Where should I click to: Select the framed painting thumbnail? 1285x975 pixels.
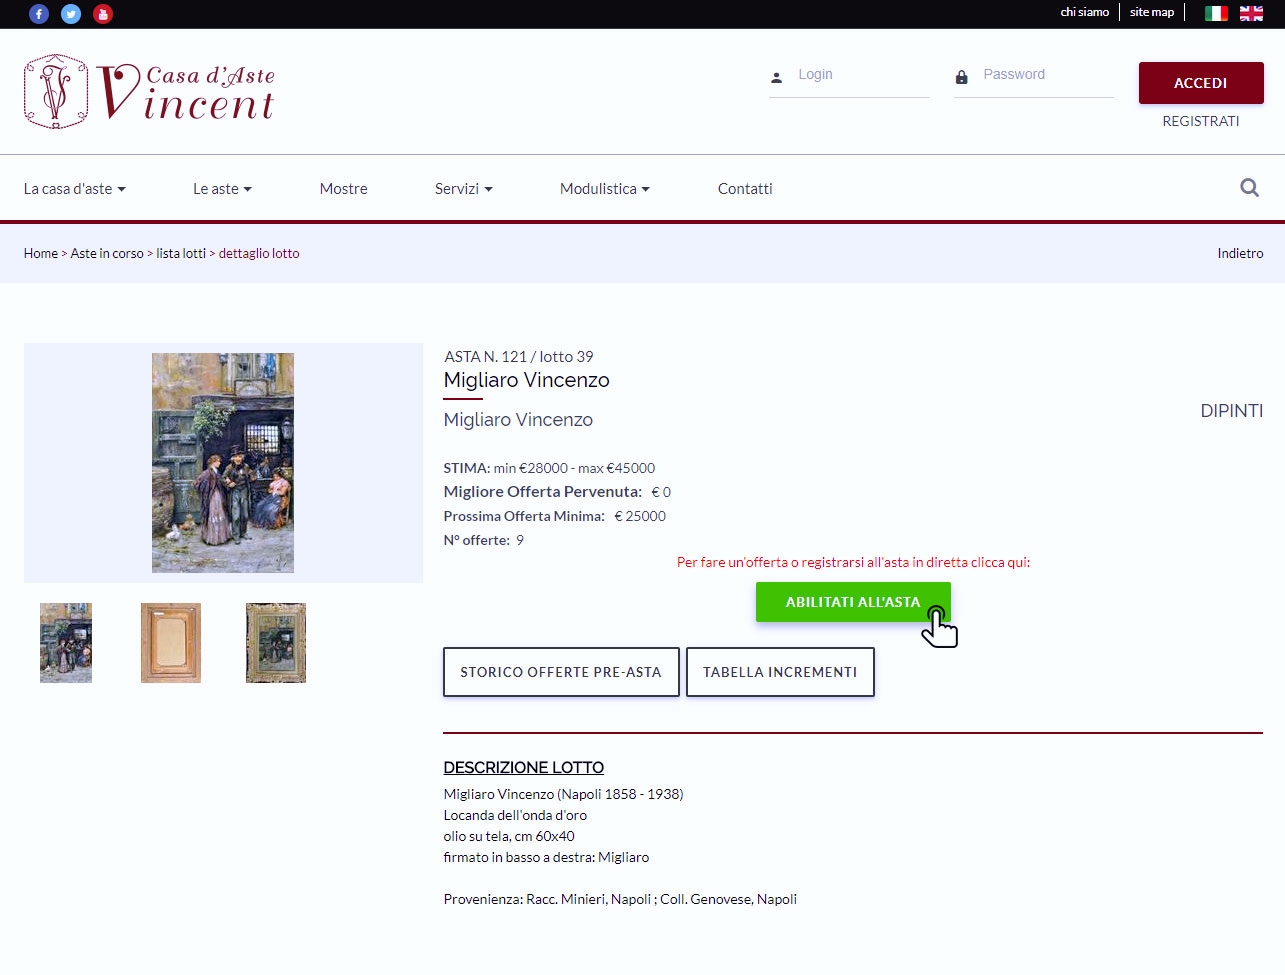(x=276, y=643)
